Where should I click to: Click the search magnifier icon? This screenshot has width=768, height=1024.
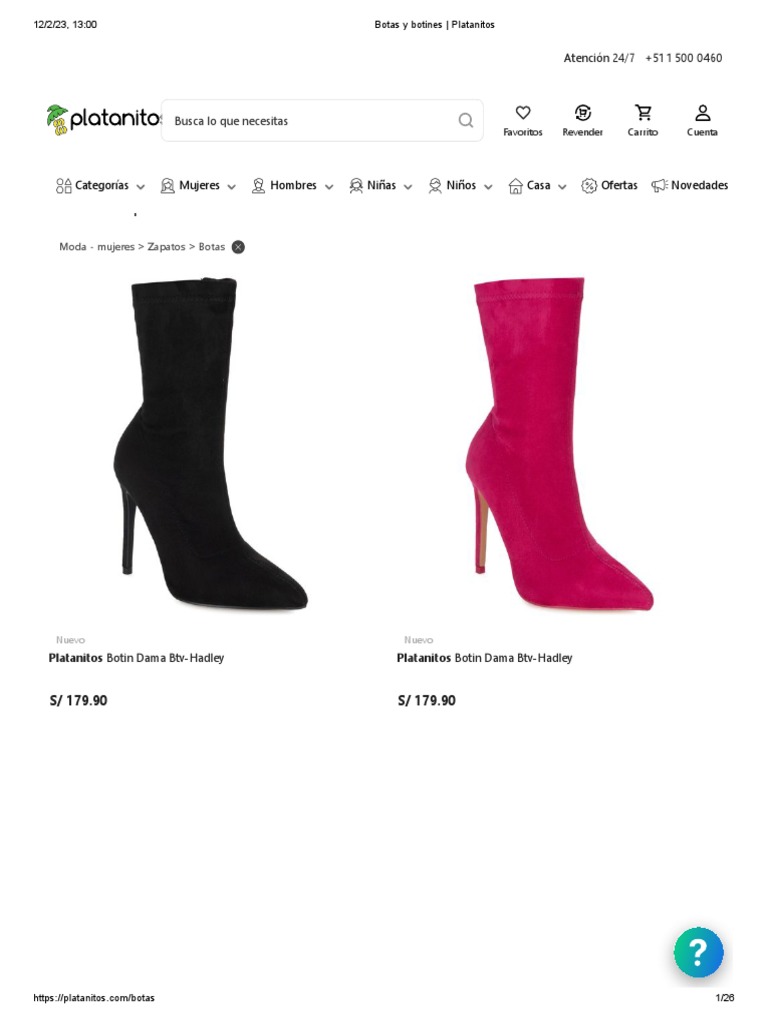466,120
